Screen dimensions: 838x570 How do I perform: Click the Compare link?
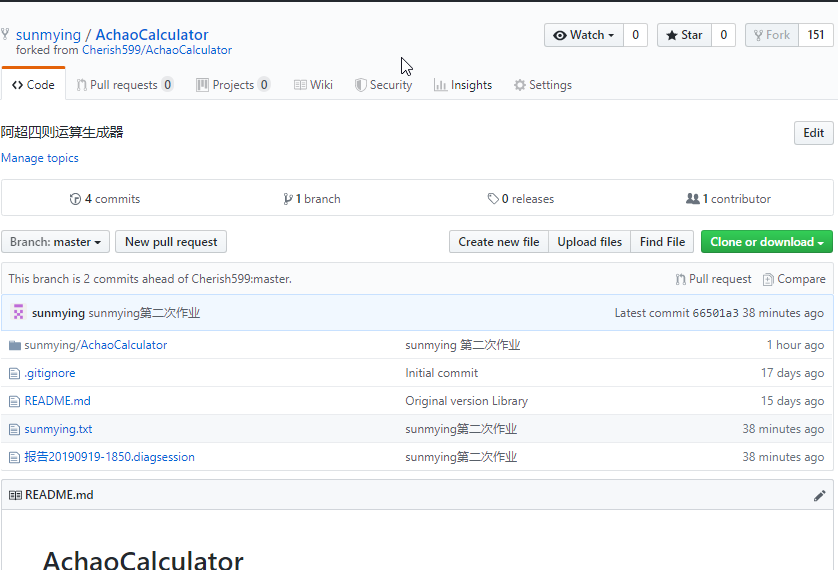coord(794,279)
